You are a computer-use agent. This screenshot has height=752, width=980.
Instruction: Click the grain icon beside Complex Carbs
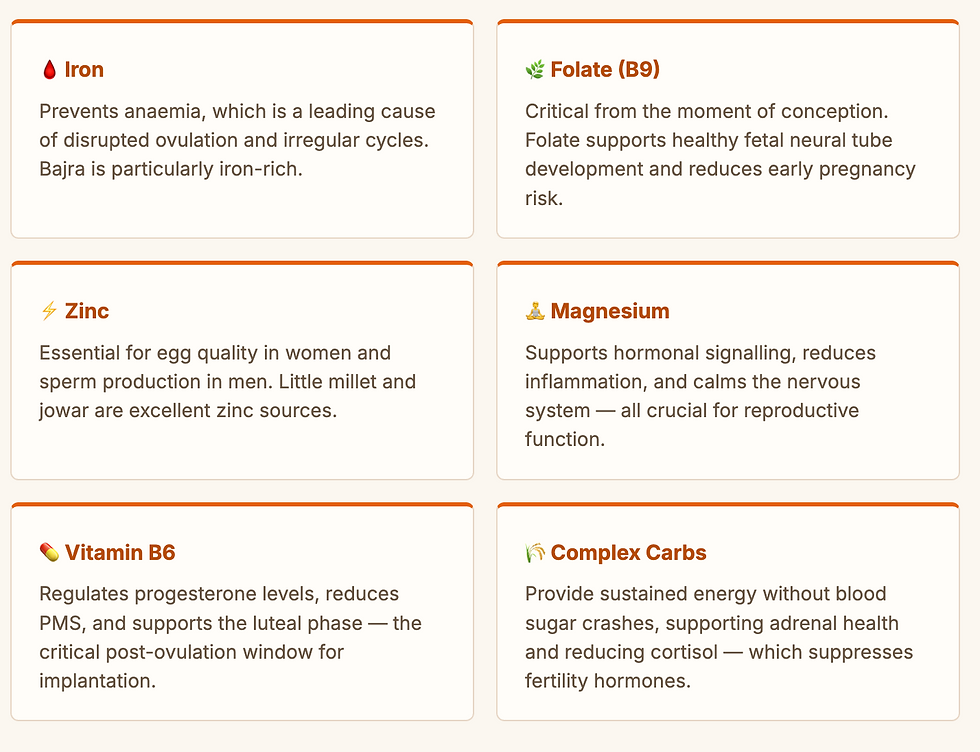pos(535,553)
